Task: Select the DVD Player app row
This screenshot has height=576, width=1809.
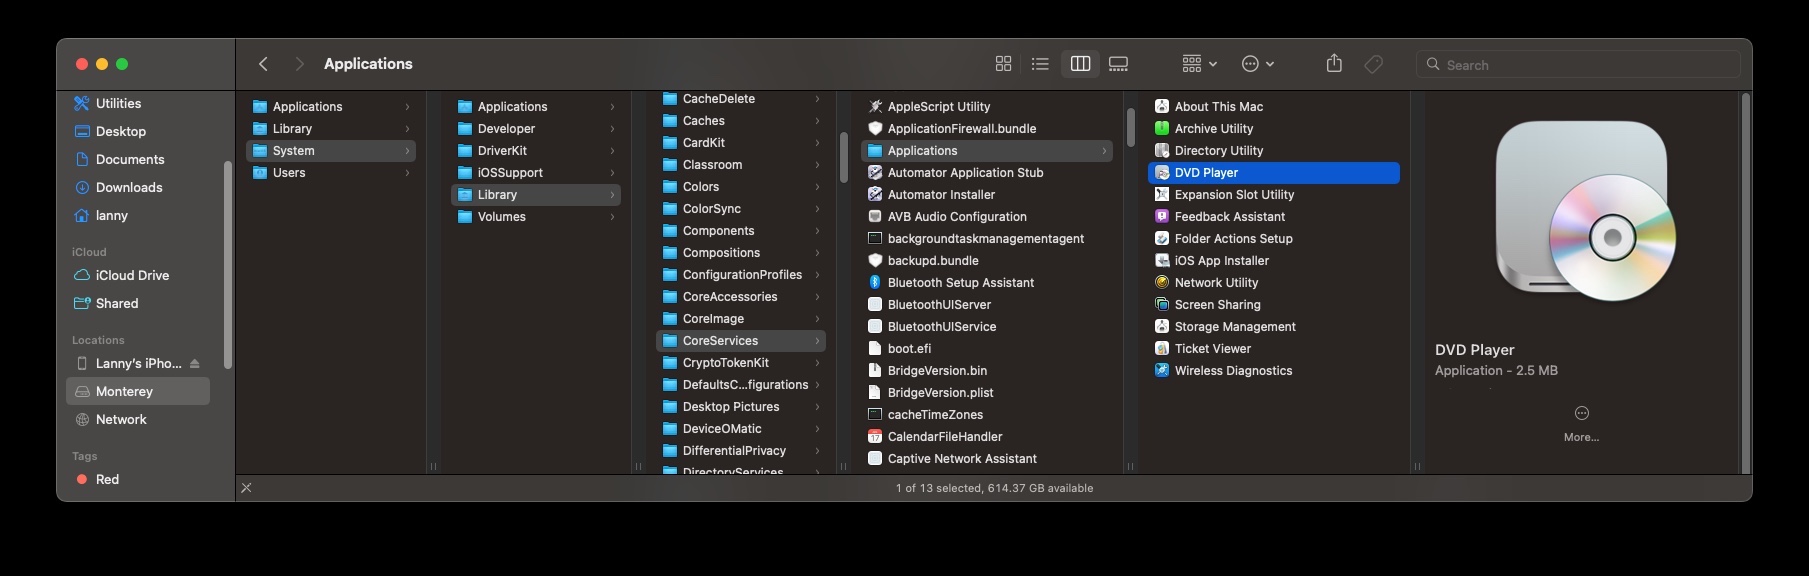Action: [x=1274, y=172]
